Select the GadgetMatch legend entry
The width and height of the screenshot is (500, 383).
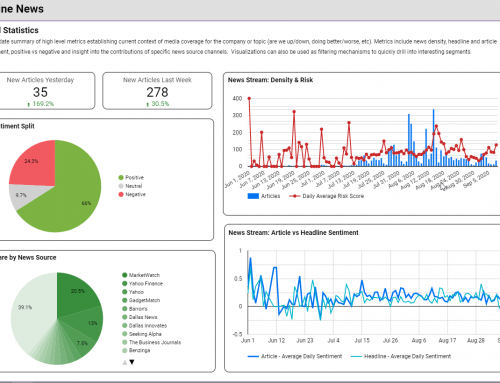(x=141, y=300)
